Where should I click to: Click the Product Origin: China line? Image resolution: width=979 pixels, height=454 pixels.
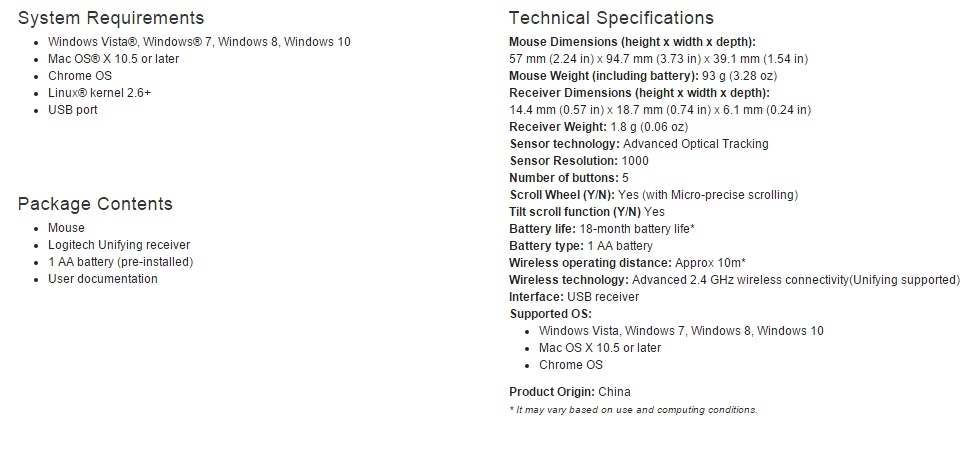tap(570, 392)
